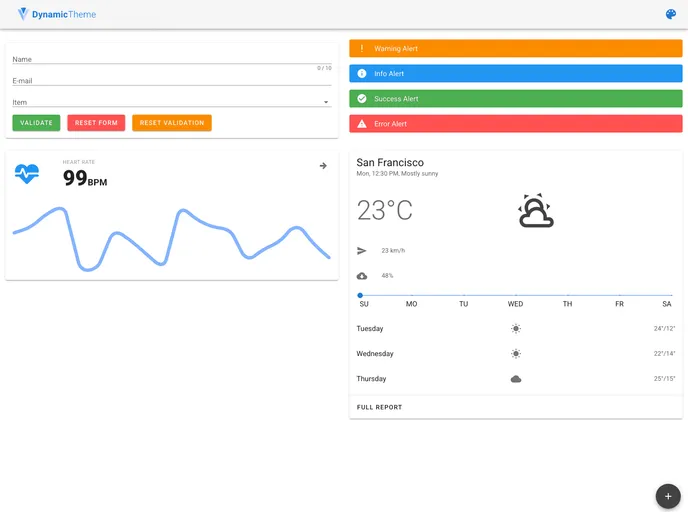Open the theme palette icon
688x512 pixels.
pos(670,14)
